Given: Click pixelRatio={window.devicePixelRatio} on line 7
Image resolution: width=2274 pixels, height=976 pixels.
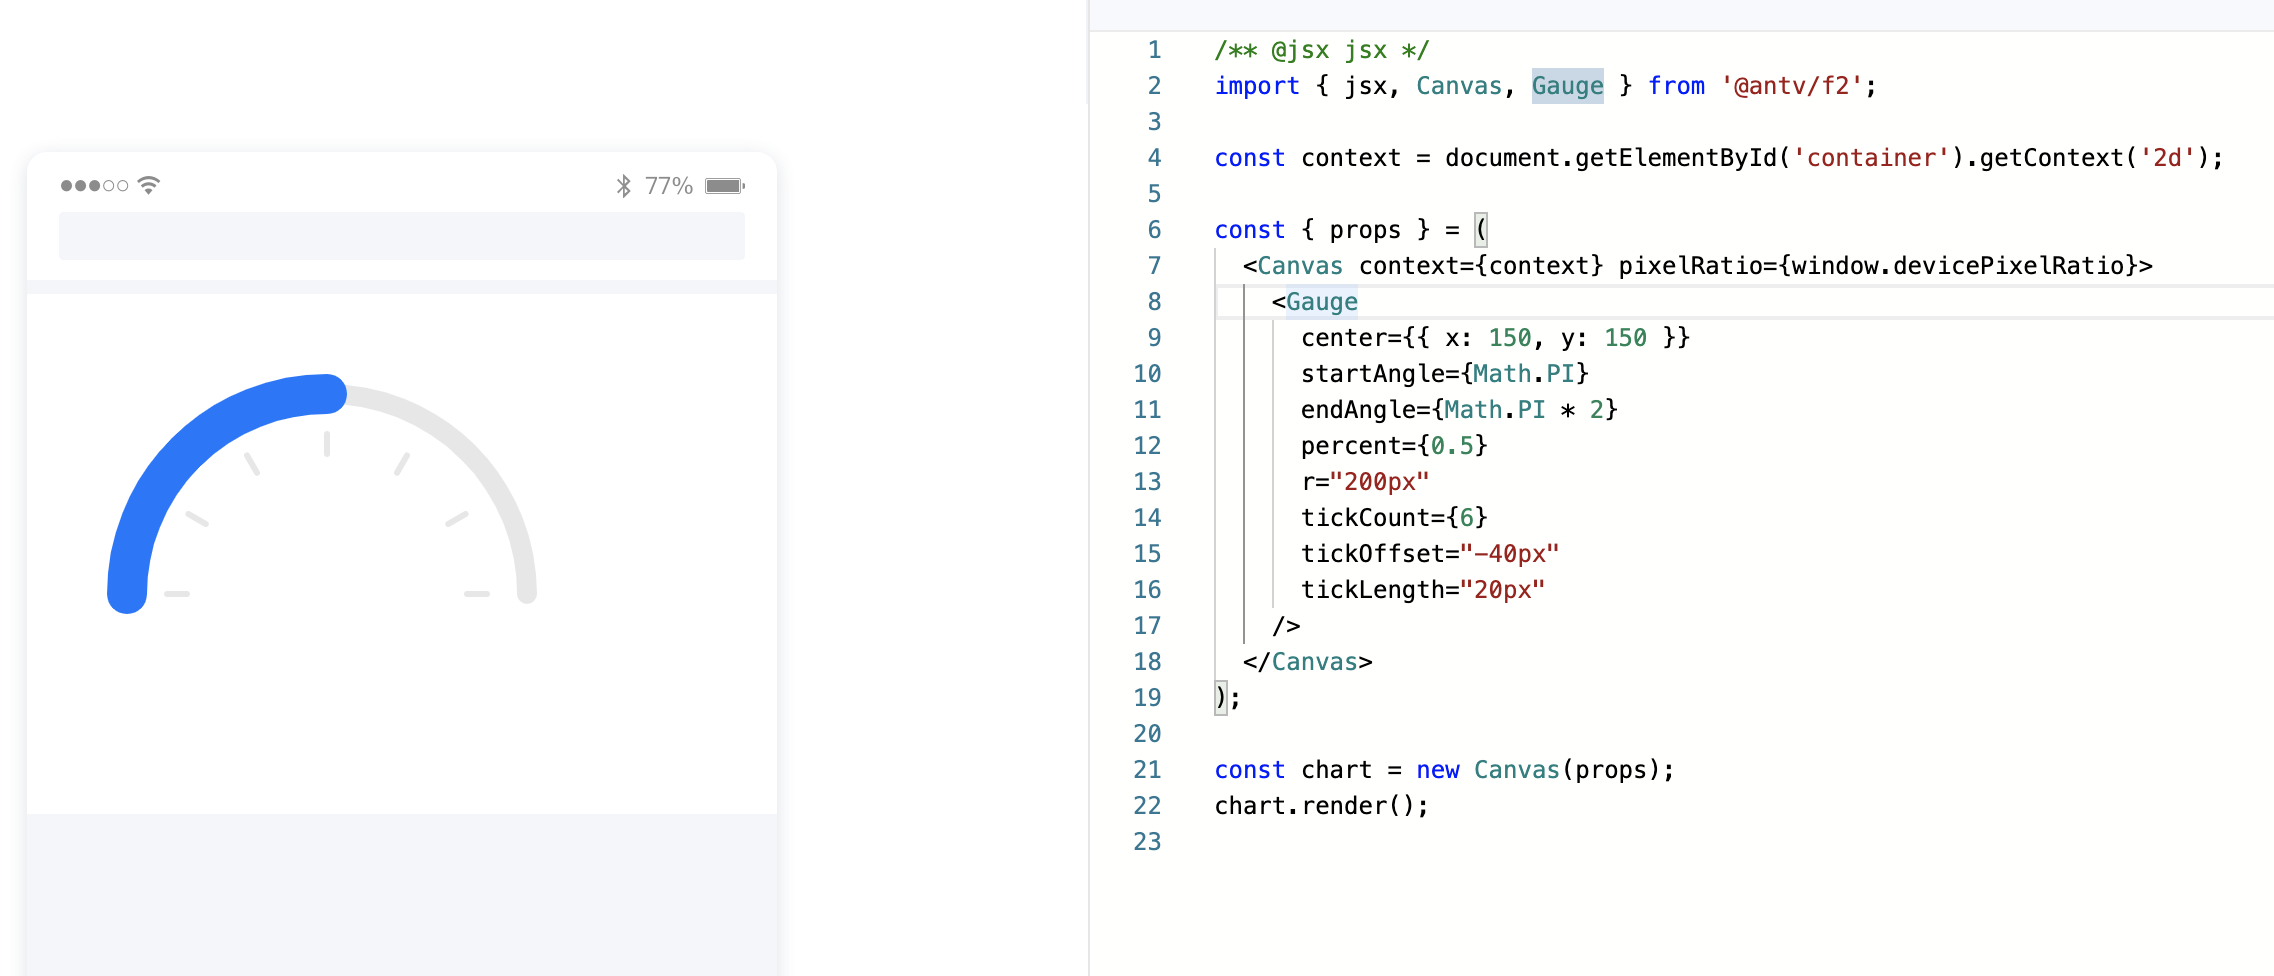Looking at the screenshot, I should click(1878, 266).
